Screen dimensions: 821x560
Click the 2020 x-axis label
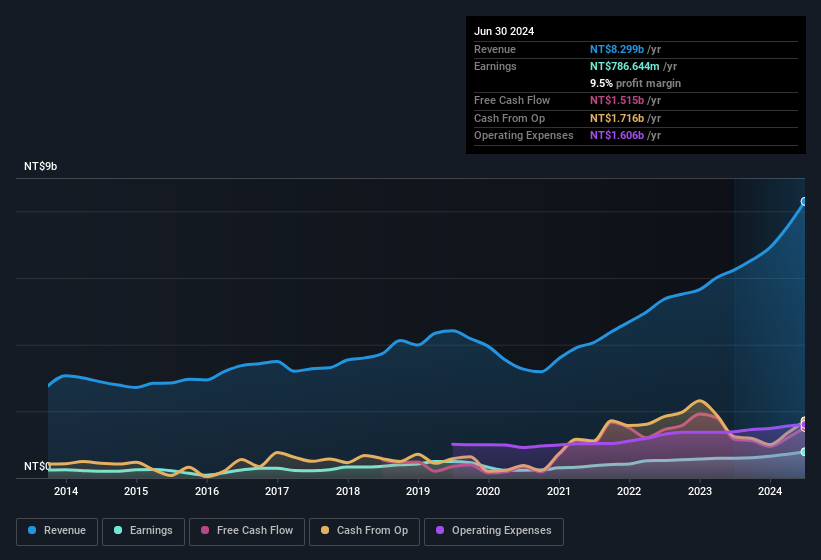coord(488,491)
